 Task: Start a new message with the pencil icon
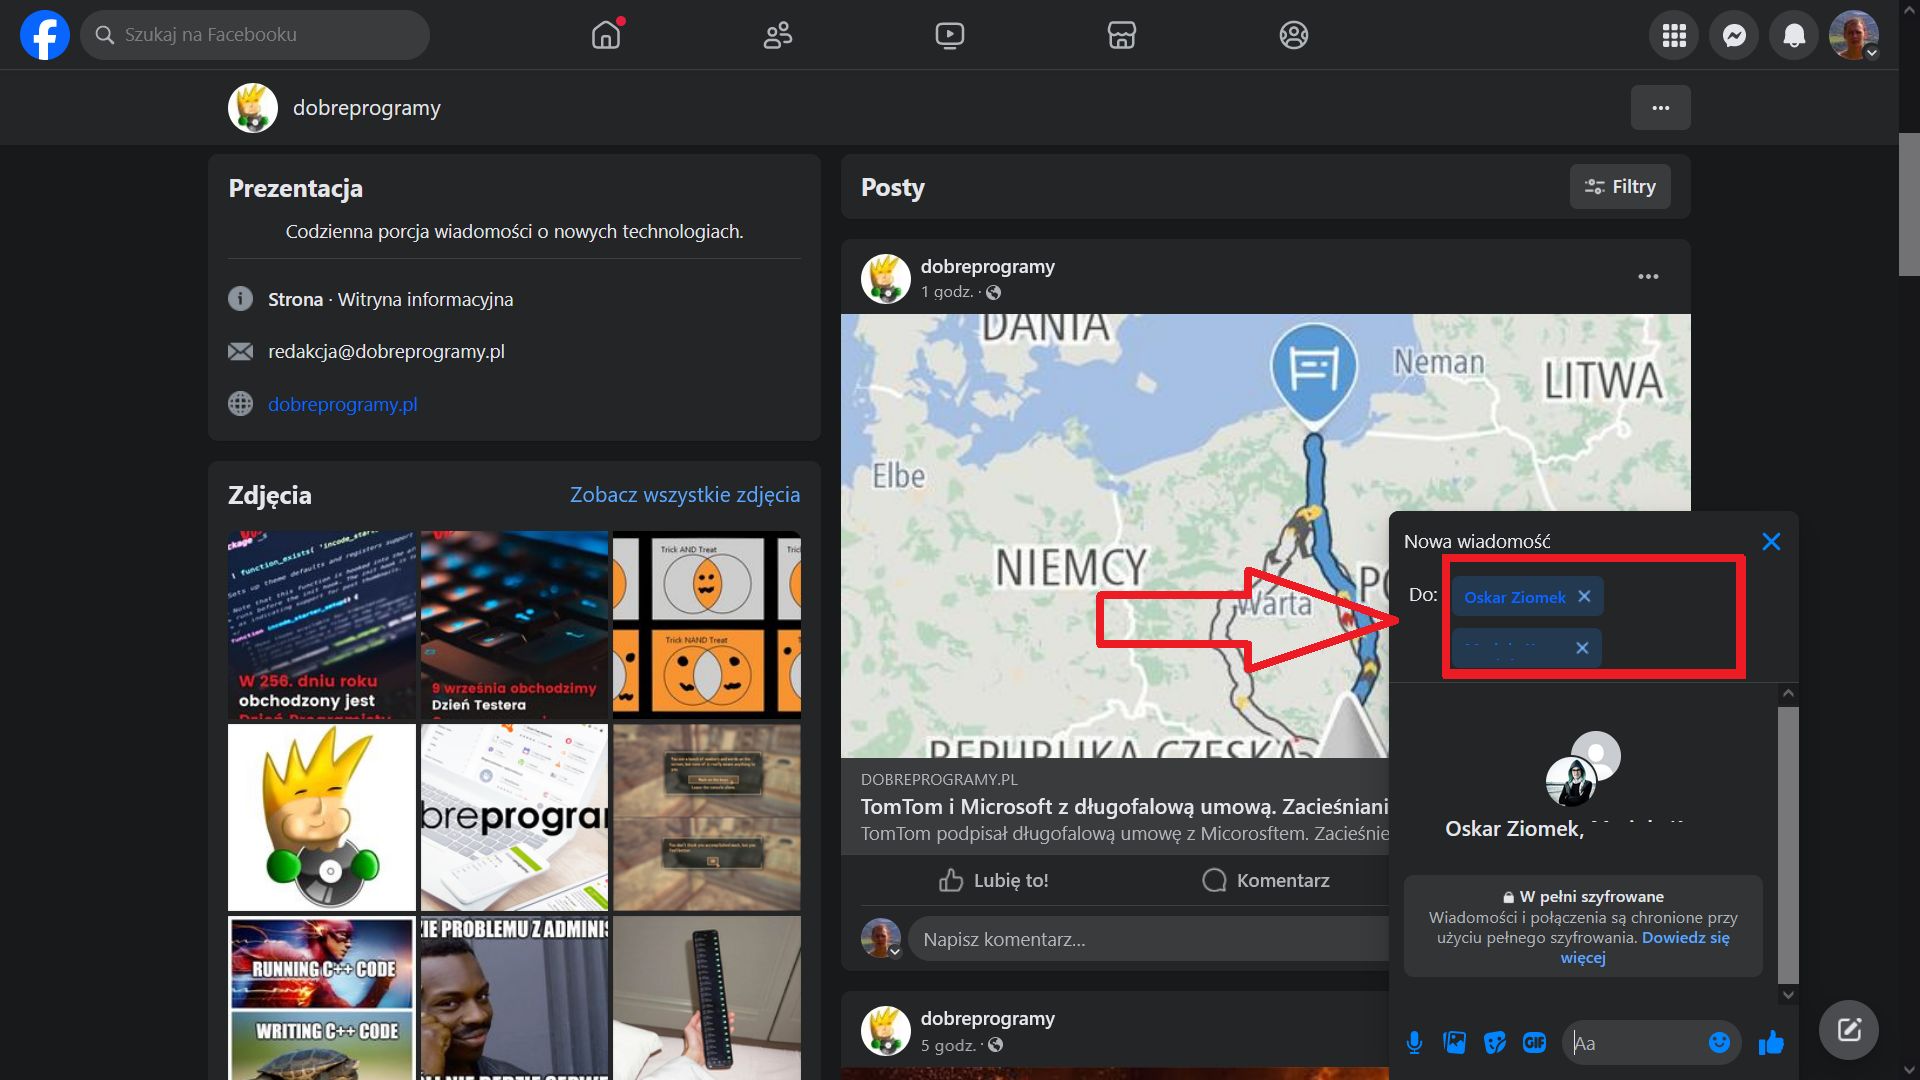(1847, 1029)
